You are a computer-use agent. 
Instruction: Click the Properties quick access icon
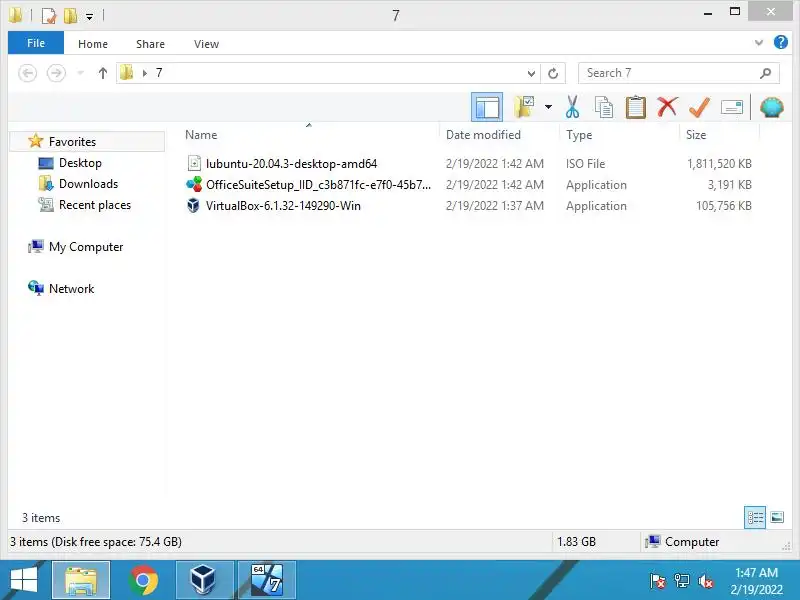coord(48,16)
